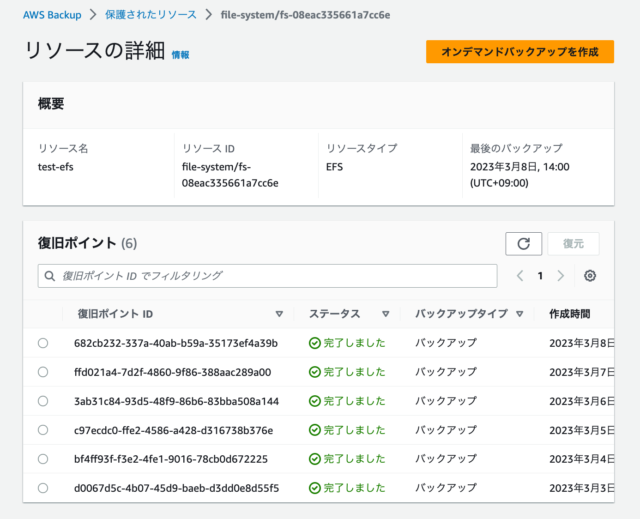Click page number 1 in pagination

coord(540,276)
